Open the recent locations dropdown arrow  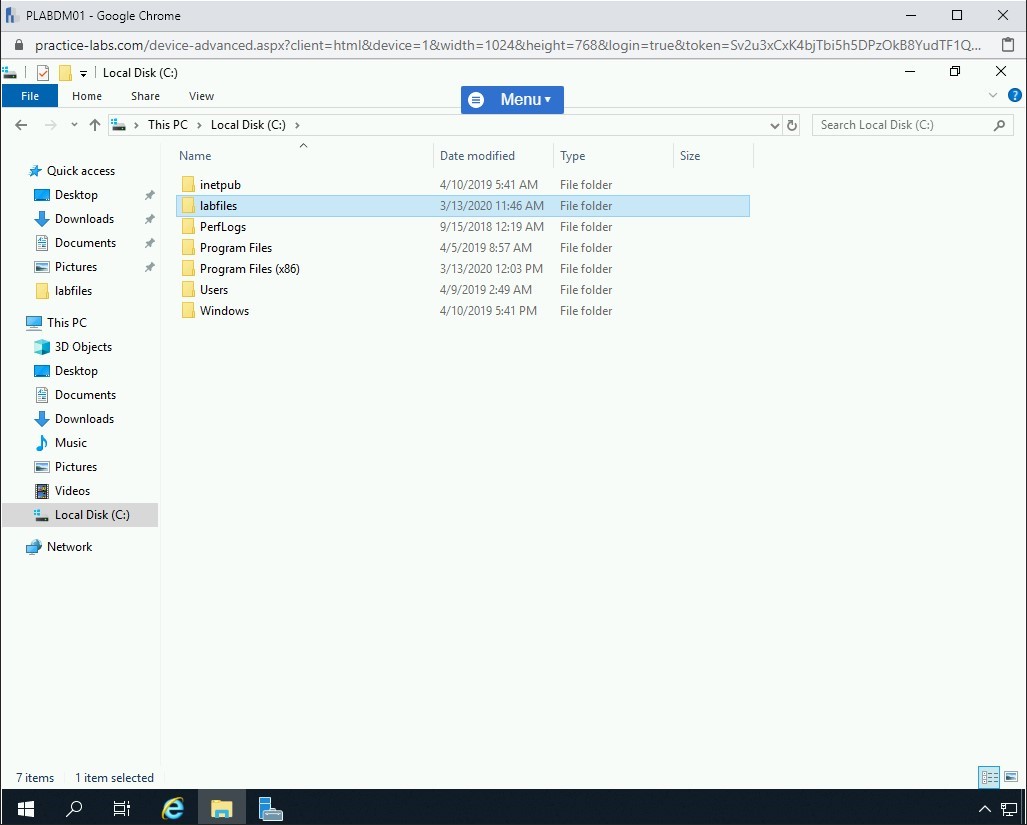pyautogui.click(x=74, y=125)
